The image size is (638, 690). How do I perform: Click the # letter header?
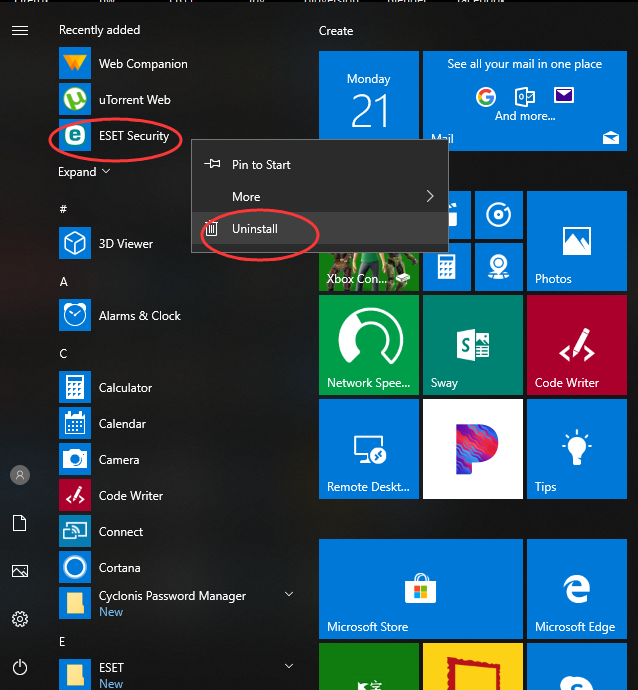pyautogui.click(x=63, y=209)
